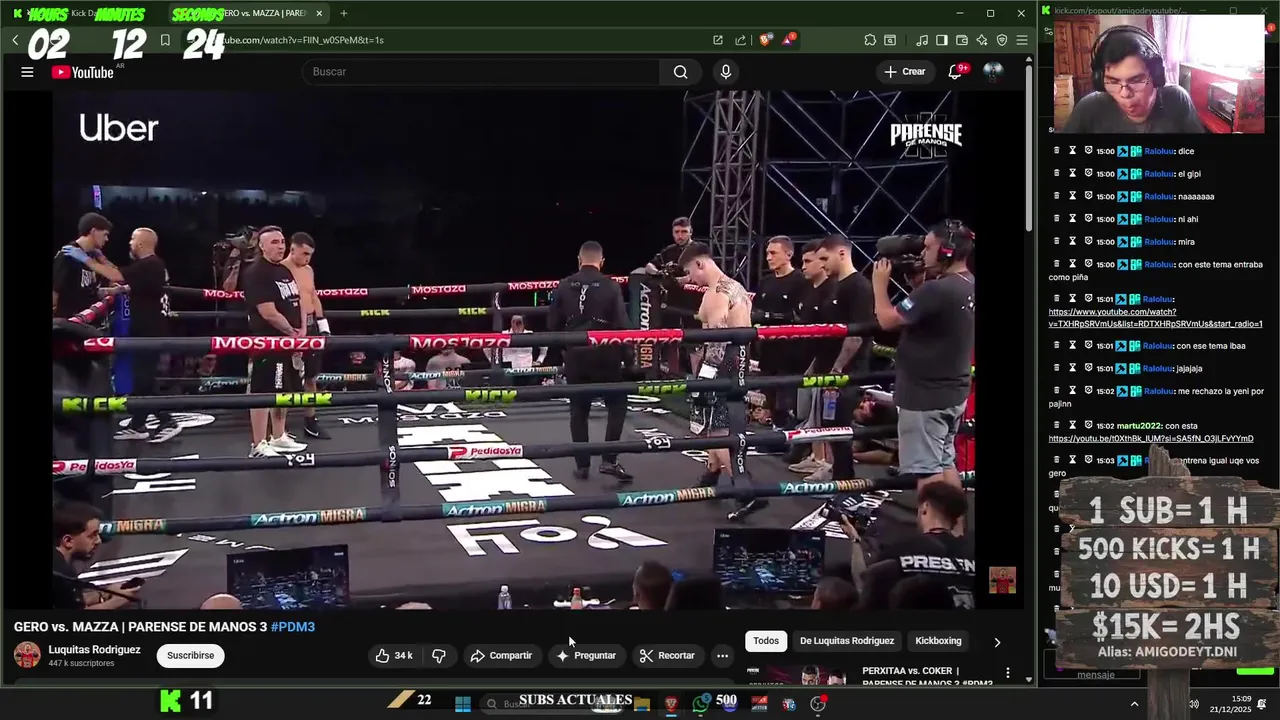Open the PERXITAA vs. COKER video thumbnail
1280x720 pixels.
point(797,675)
